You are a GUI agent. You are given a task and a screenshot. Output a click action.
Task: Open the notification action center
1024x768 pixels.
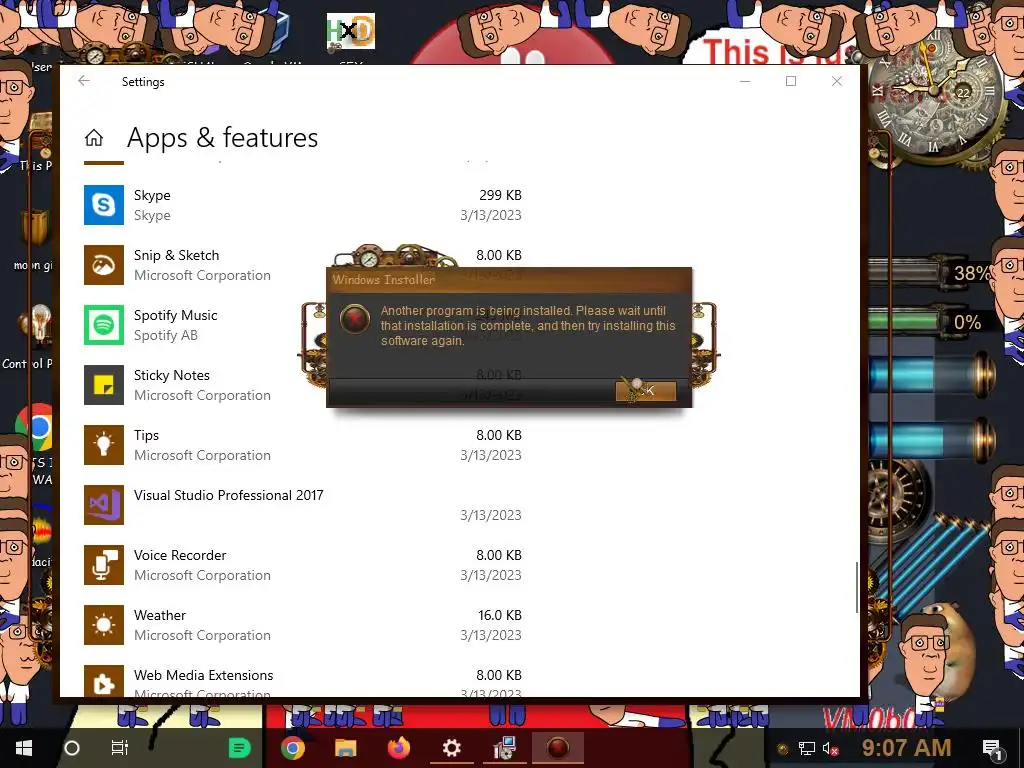click(x=993, y=749)
